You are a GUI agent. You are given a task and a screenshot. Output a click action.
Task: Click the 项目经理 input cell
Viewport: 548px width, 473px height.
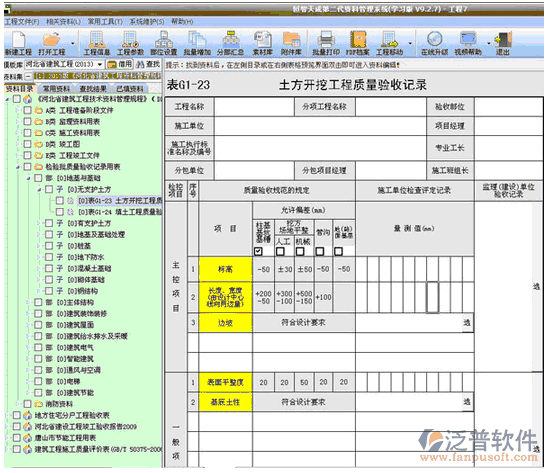[x=509, y=126]
